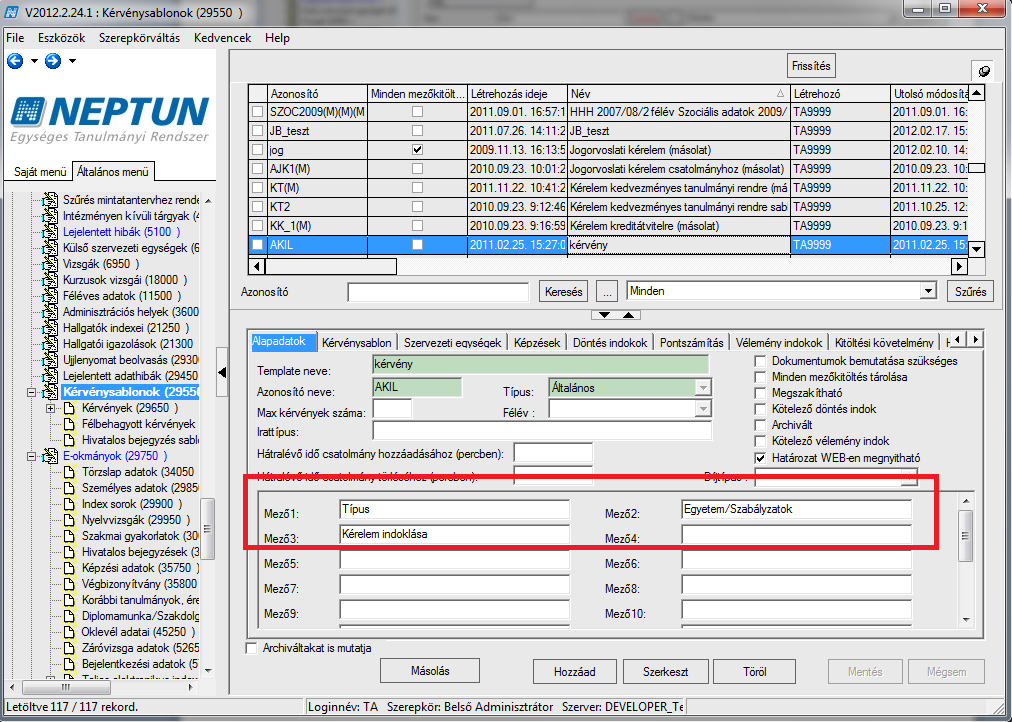Click the Másolás button
Viewport: 1012px width, 722px height.
(430, 671)
